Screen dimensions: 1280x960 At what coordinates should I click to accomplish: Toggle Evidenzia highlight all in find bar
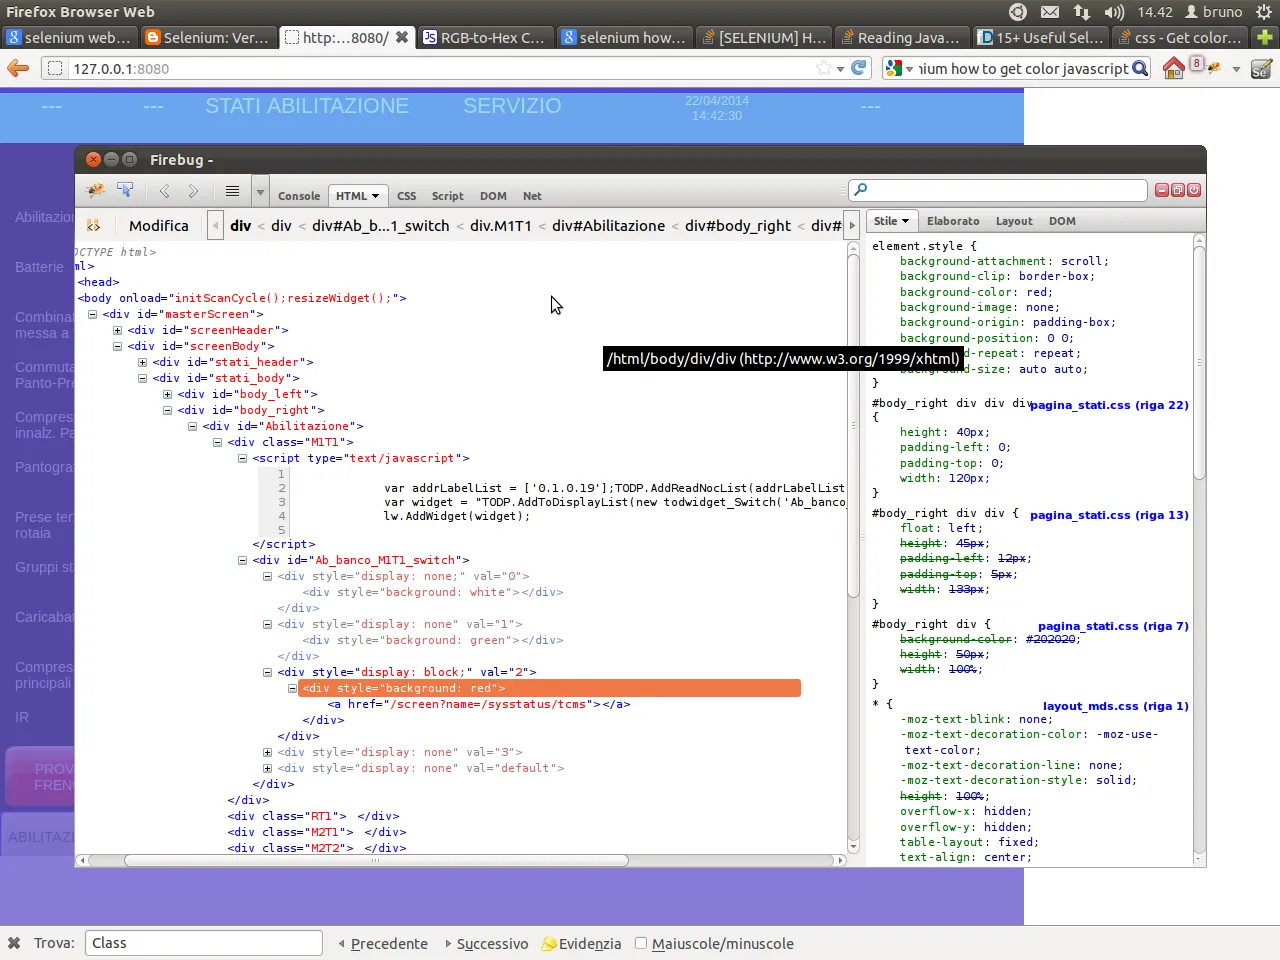click(582, 943)
